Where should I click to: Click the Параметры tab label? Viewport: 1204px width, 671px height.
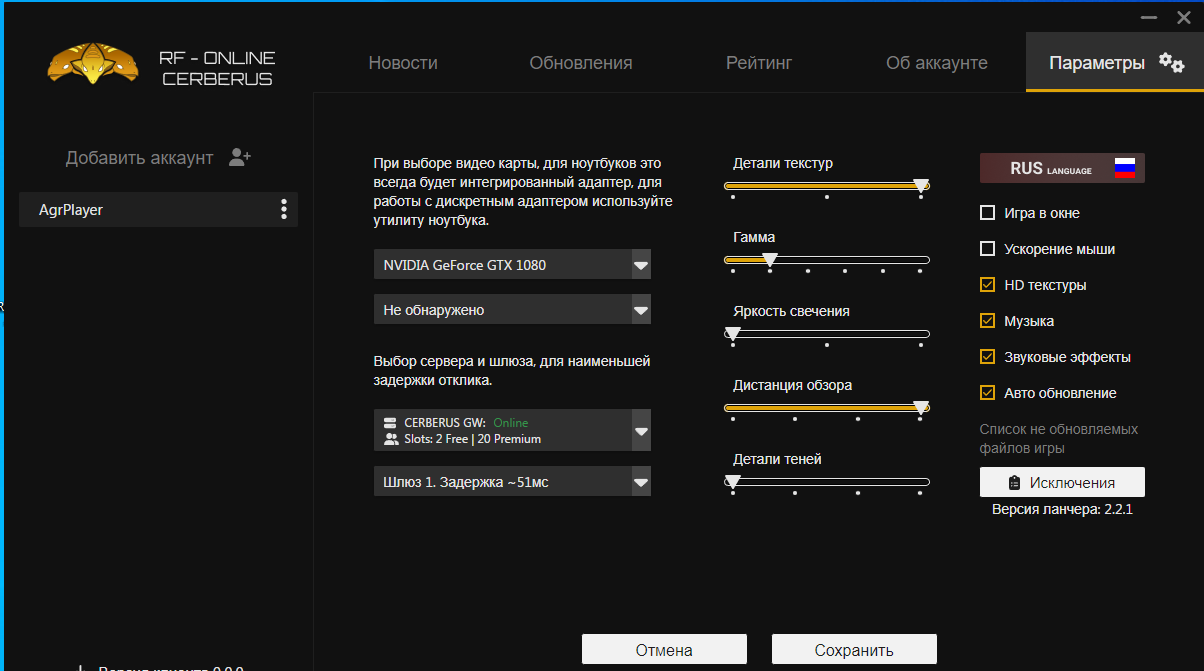pos(1097,63)
